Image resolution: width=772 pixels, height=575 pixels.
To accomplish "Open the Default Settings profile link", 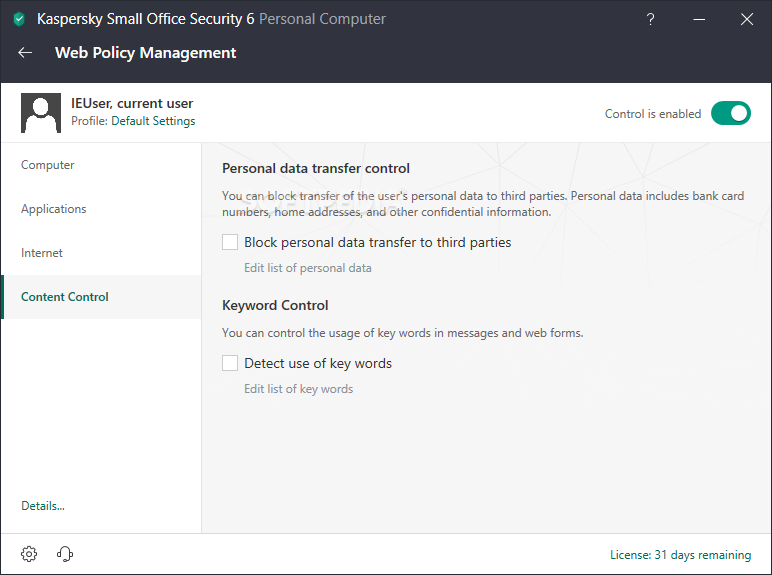I will [153, 121].
